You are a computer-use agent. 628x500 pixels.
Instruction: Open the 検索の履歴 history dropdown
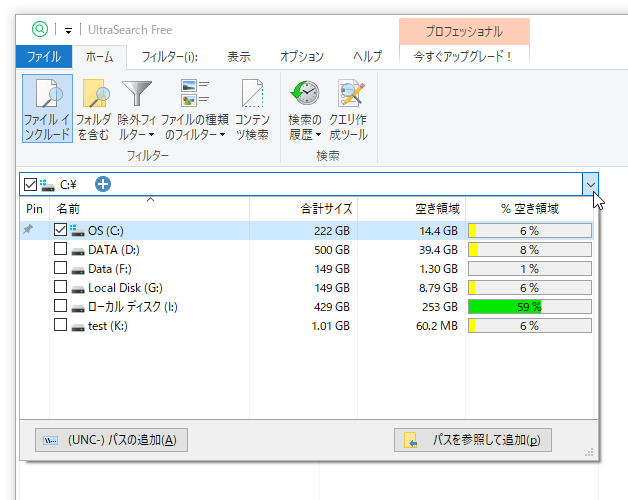tap(305, 109)
